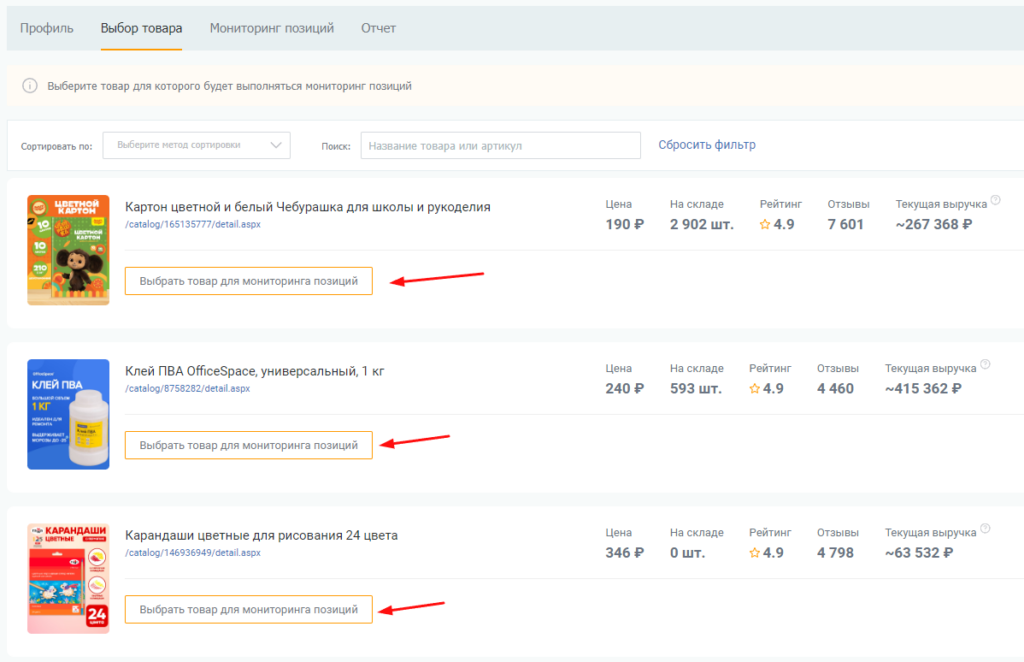Image resolution: width=1024 pixels, height=662 pixels.
Task: Select the Выбор товара tab
Action: tap(141, 28)
